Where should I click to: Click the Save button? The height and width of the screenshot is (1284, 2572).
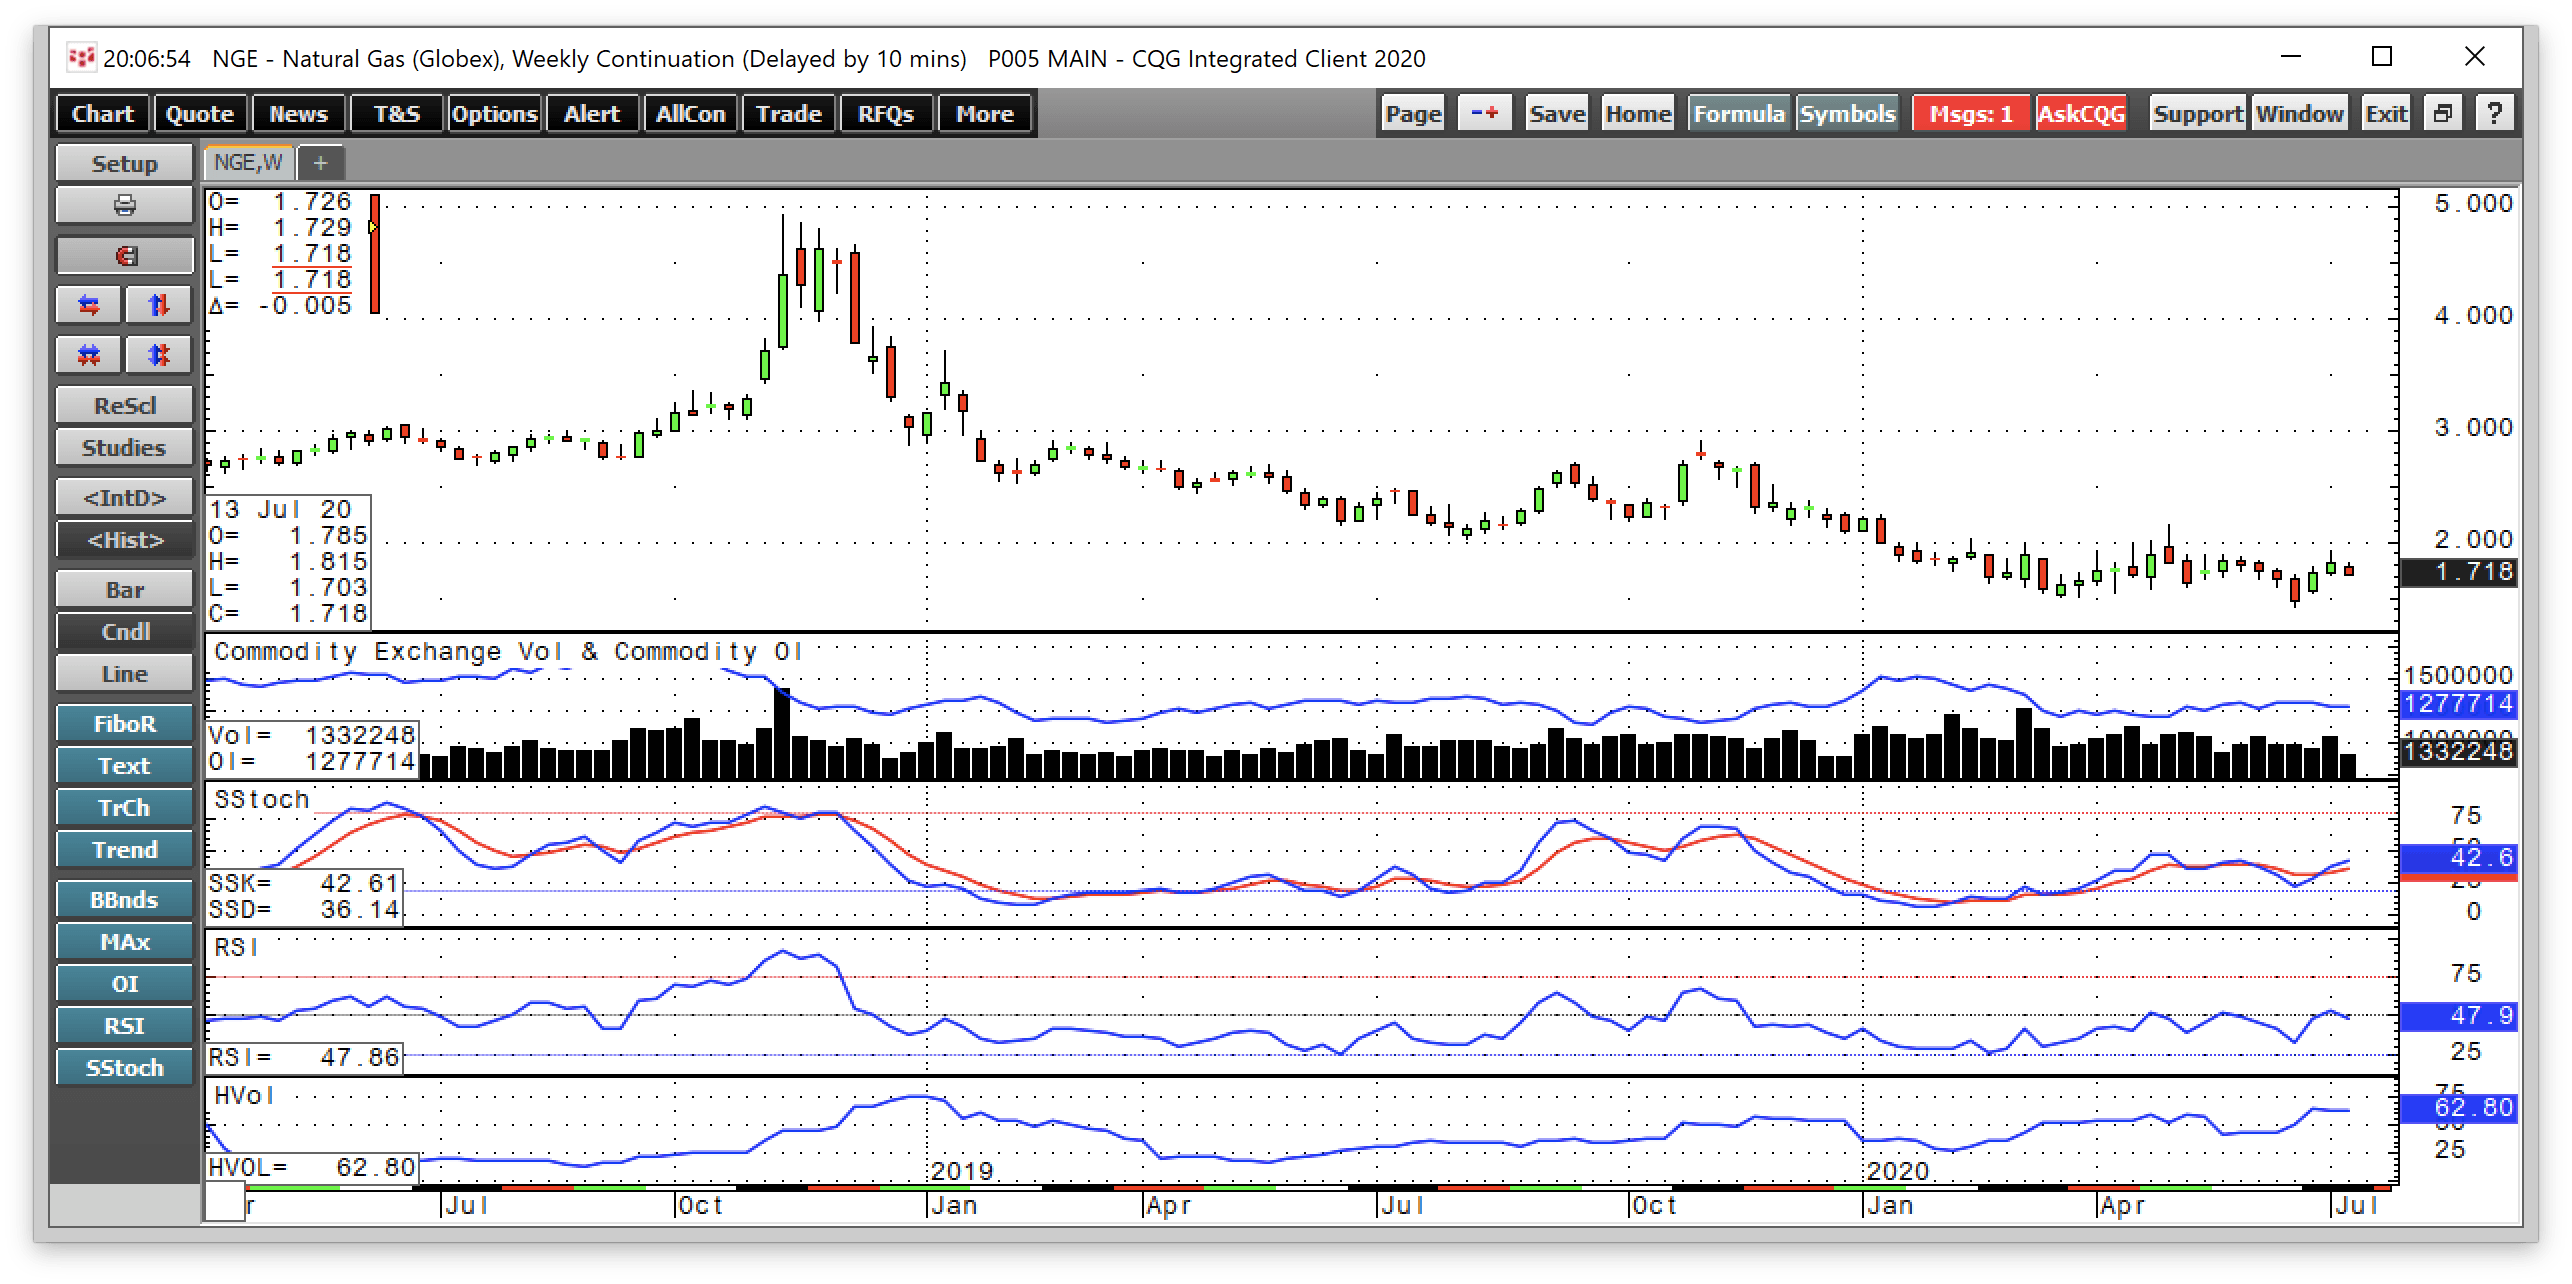click(x=1557, y=114)
